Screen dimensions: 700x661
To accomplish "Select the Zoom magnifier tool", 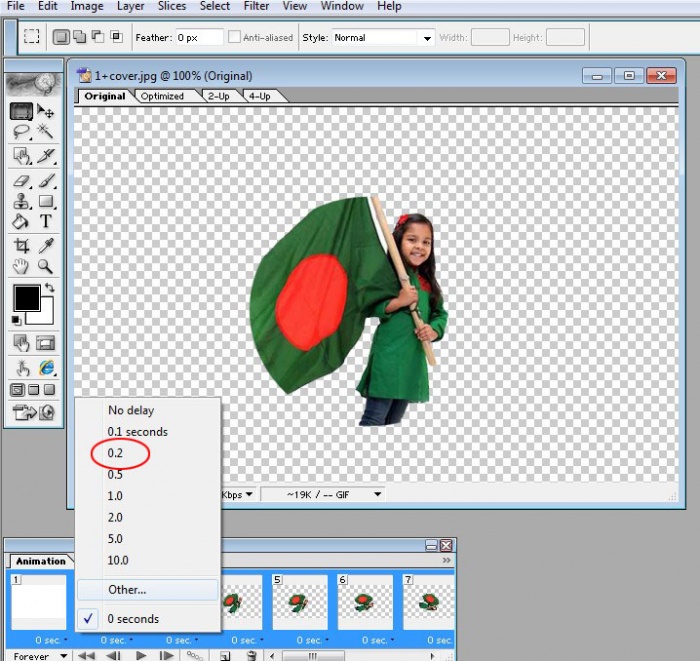I will [x=46, y=267].
